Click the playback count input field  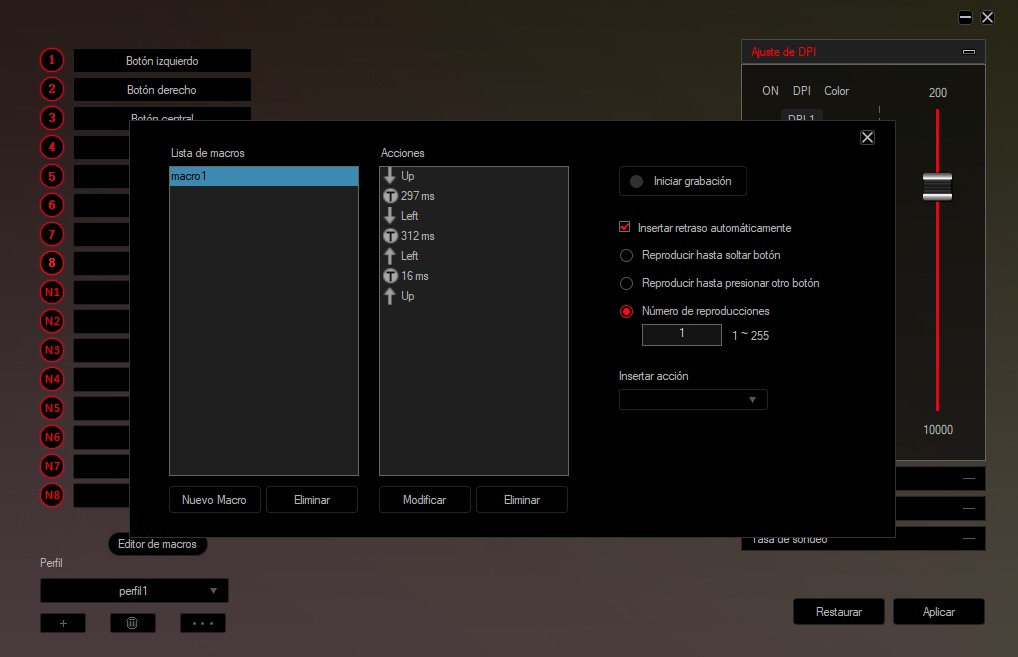(682, 334)
